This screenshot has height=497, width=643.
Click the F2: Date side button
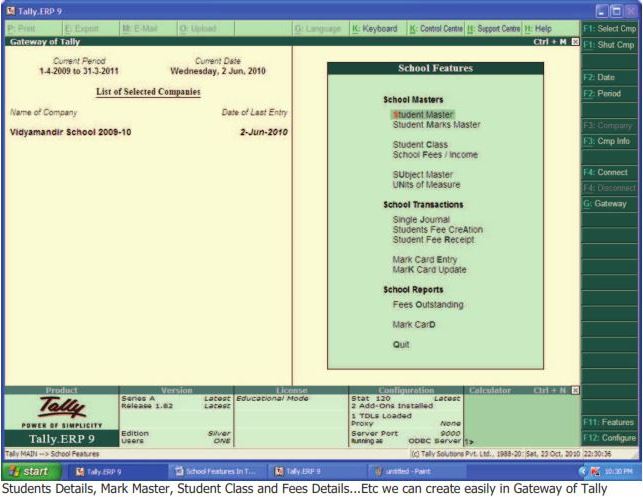[610, 78]
